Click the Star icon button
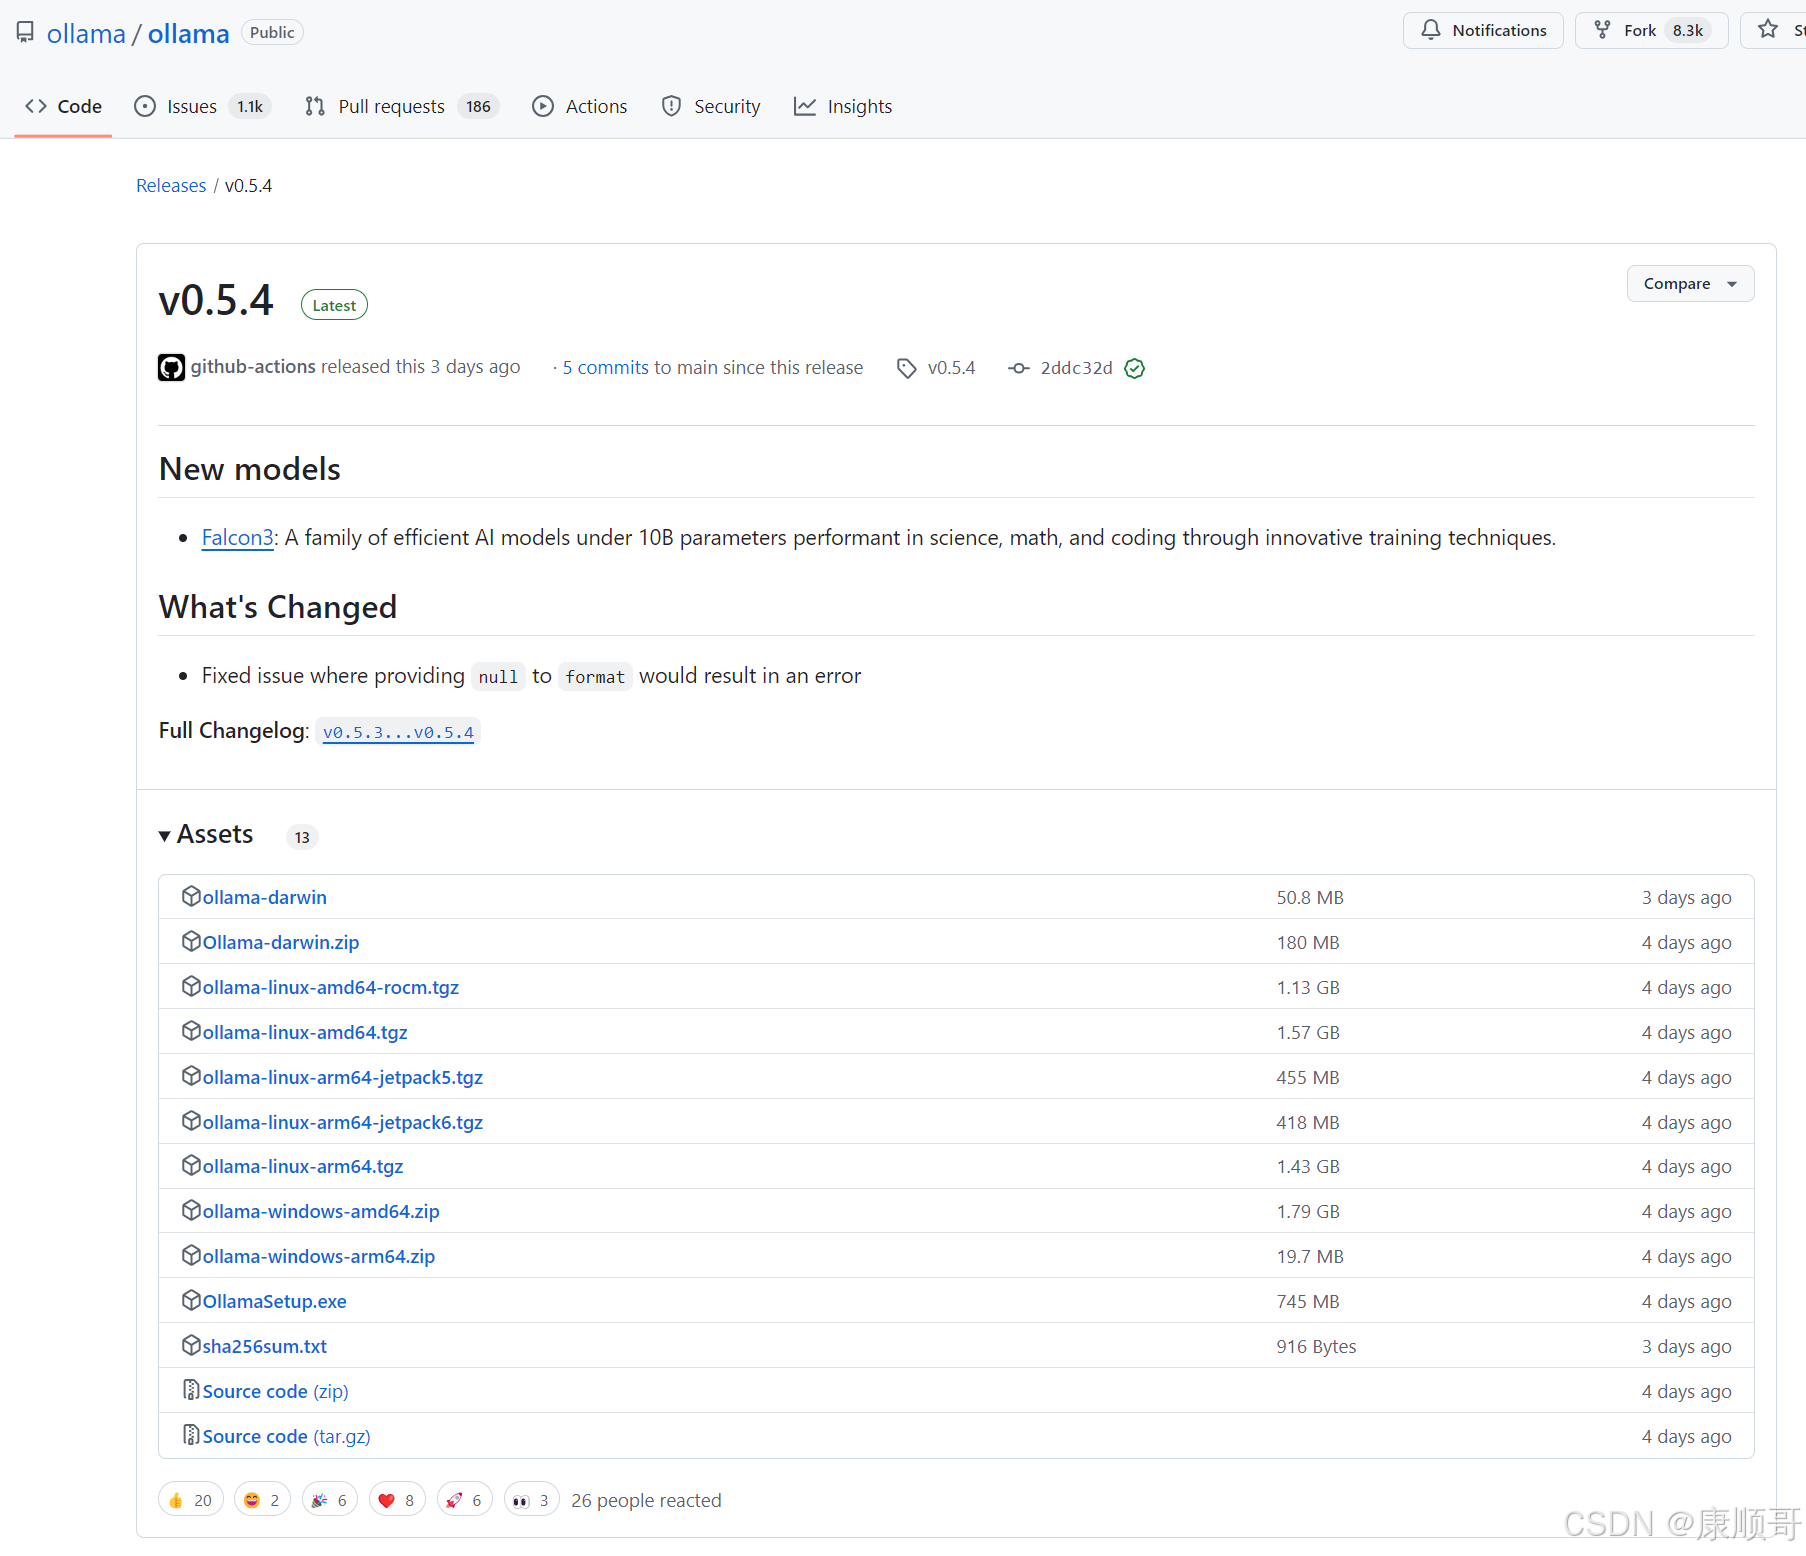This screenshot has height=1556, width=1806. [1769, 30]
